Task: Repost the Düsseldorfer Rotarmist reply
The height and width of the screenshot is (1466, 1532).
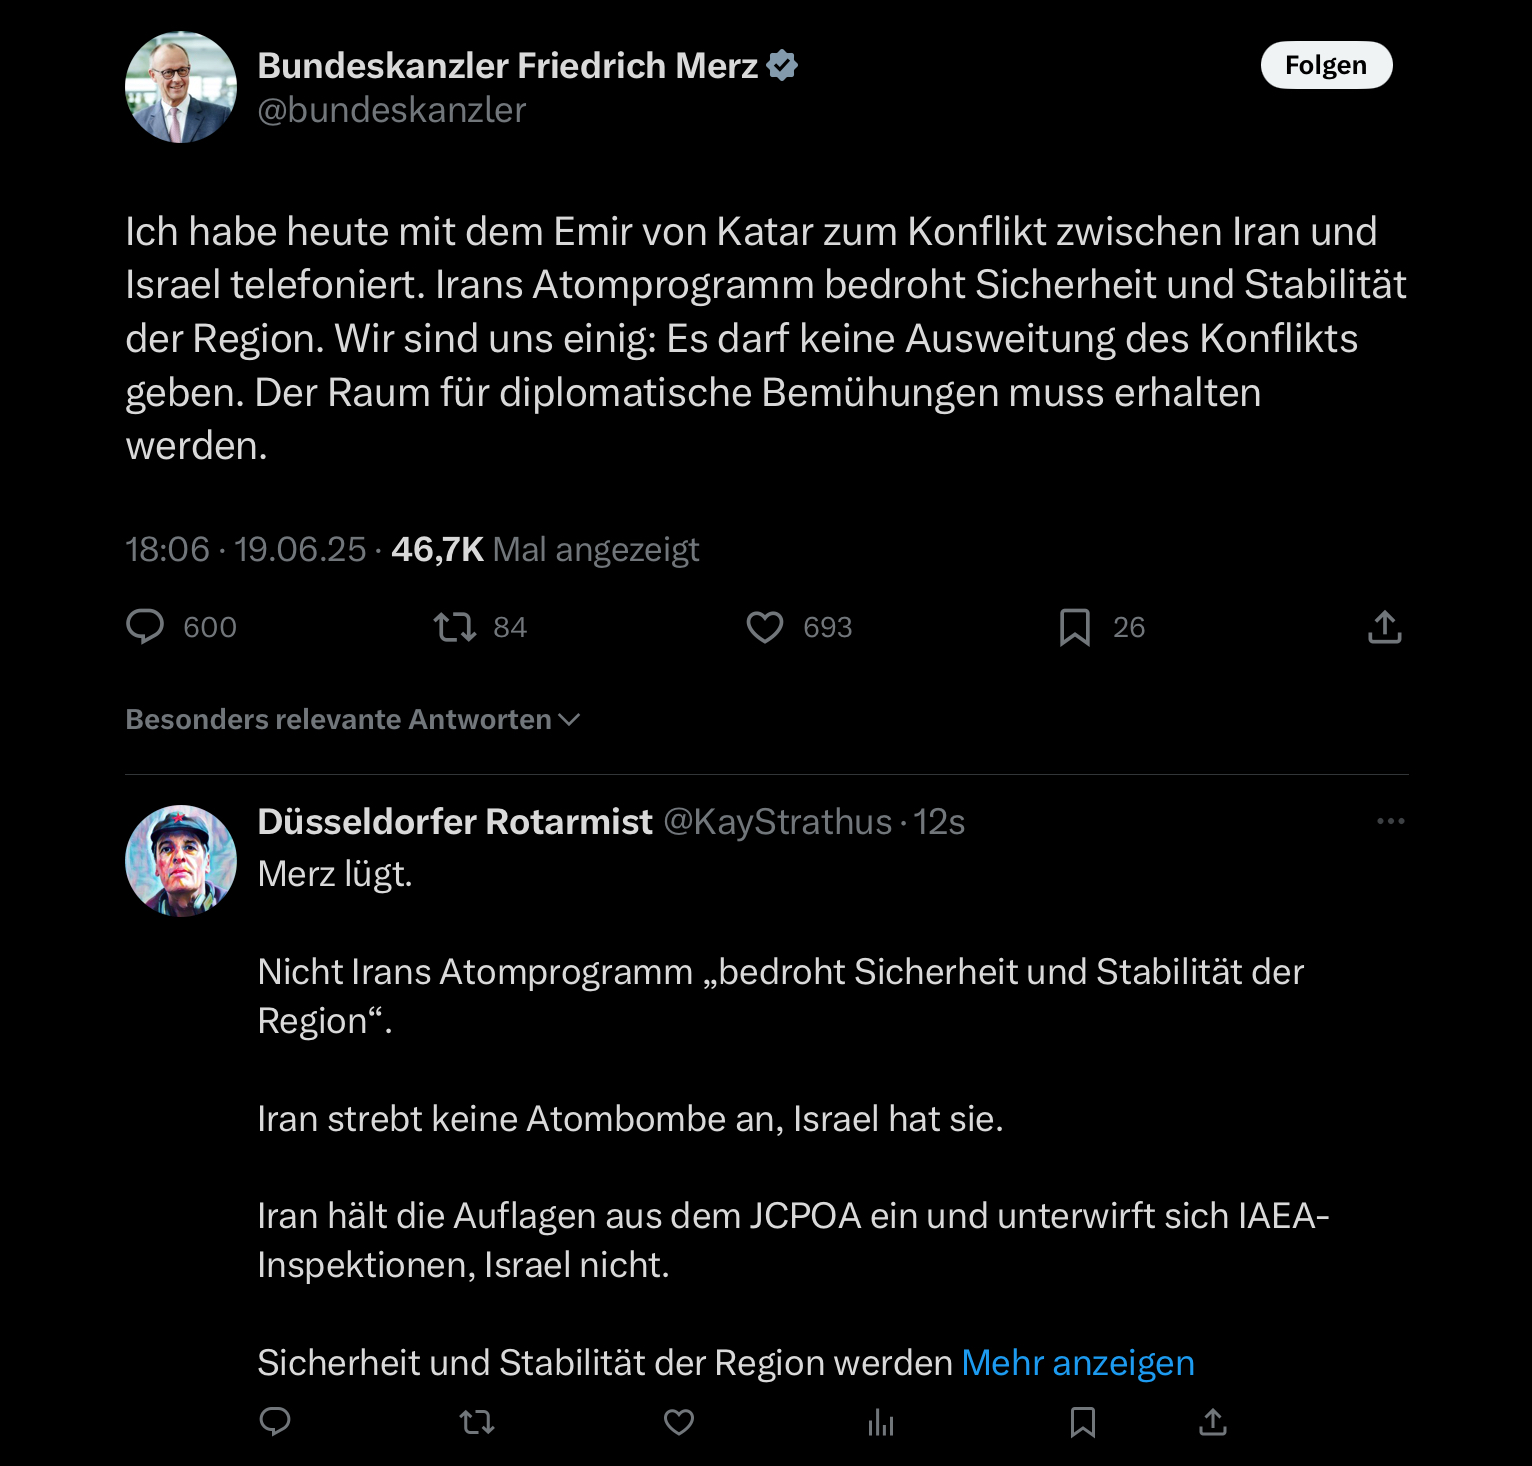Action: click(x=477, y=1421)
